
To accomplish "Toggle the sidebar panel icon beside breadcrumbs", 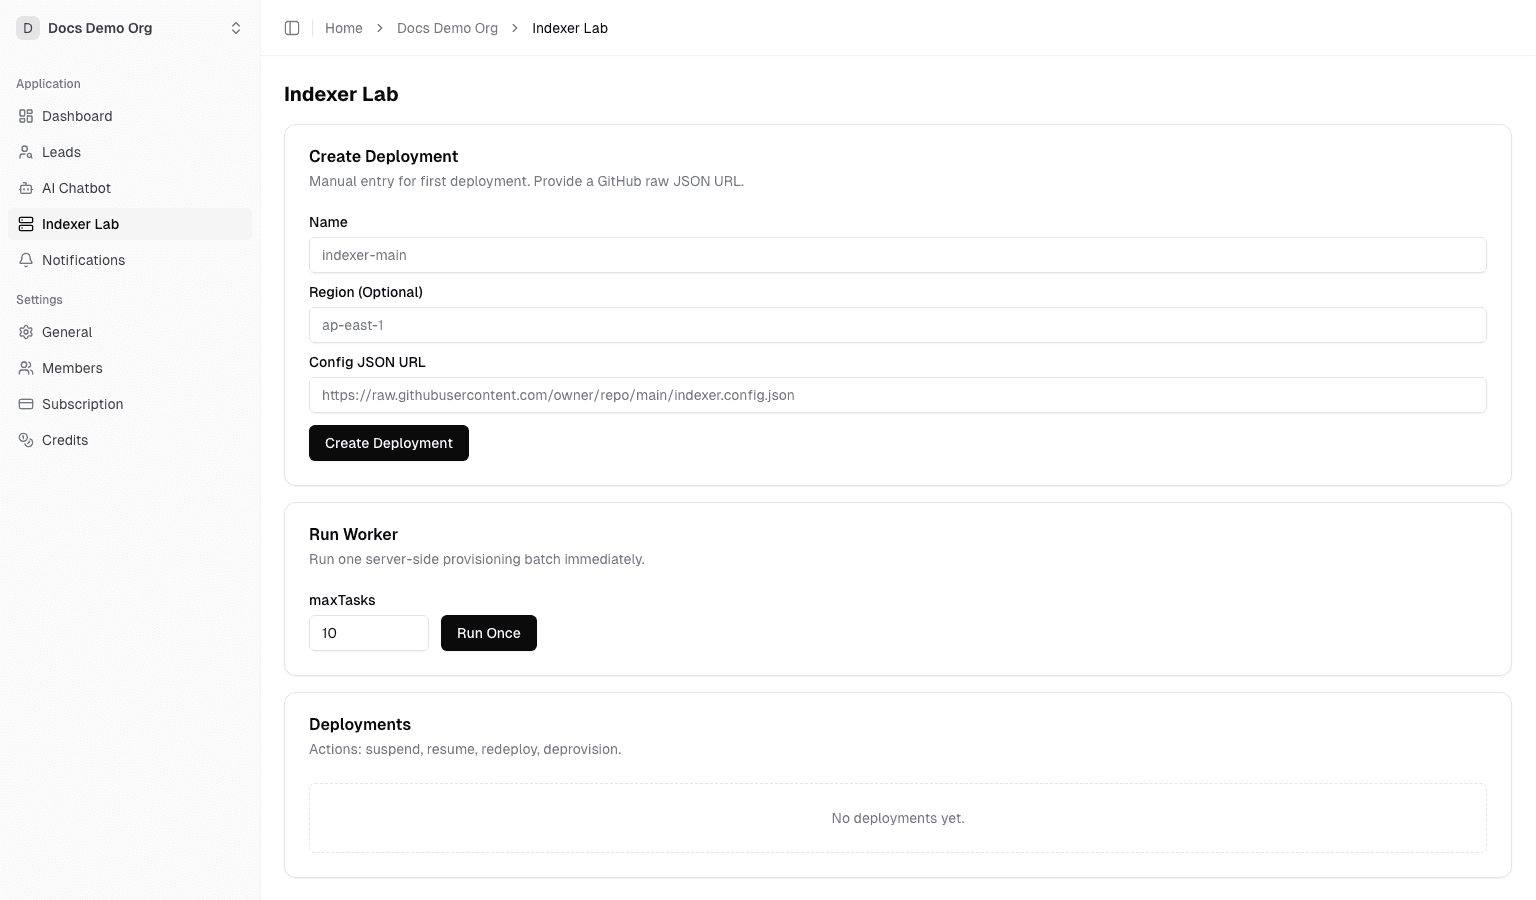I will click(x=292, y=28).
